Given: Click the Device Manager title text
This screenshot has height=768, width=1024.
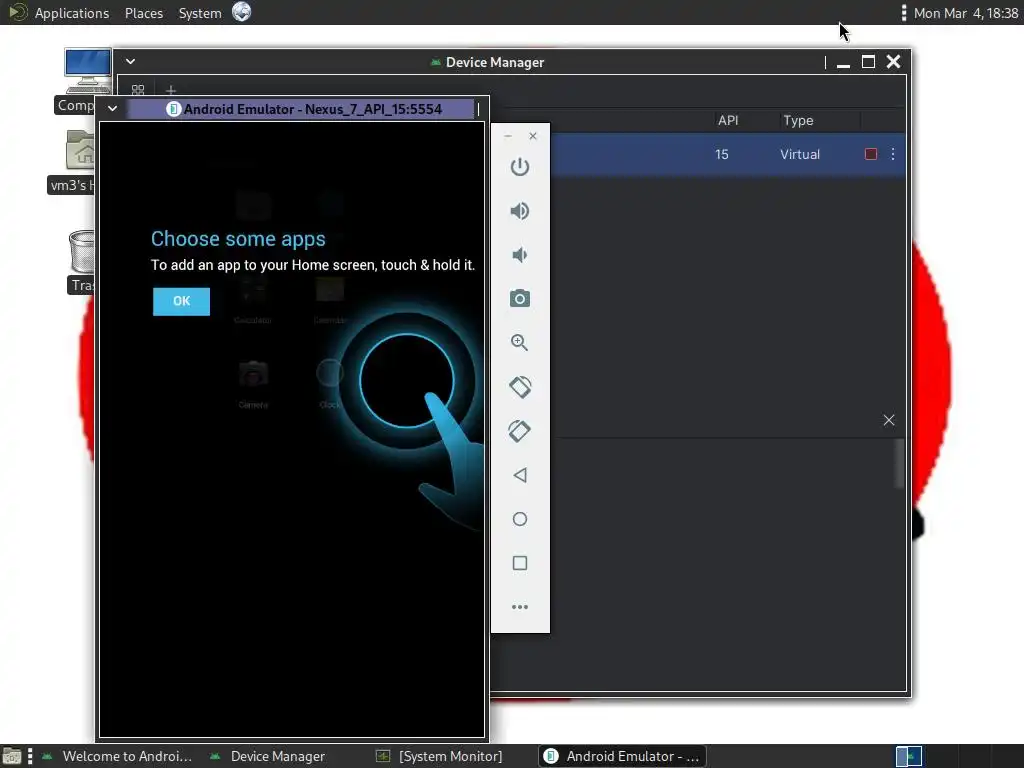Looking at the screenshot, I should coord(494,62).
